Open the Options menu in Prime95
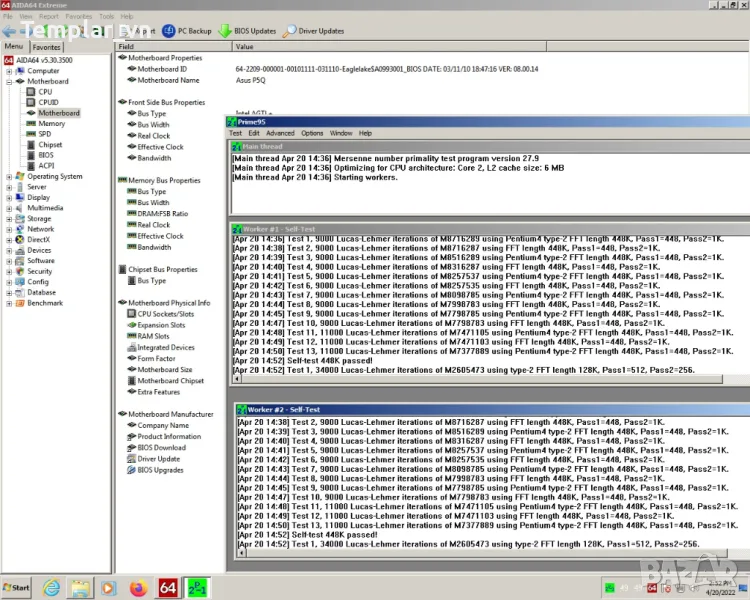This screenshot has height=600, width=750. [312, 133]
